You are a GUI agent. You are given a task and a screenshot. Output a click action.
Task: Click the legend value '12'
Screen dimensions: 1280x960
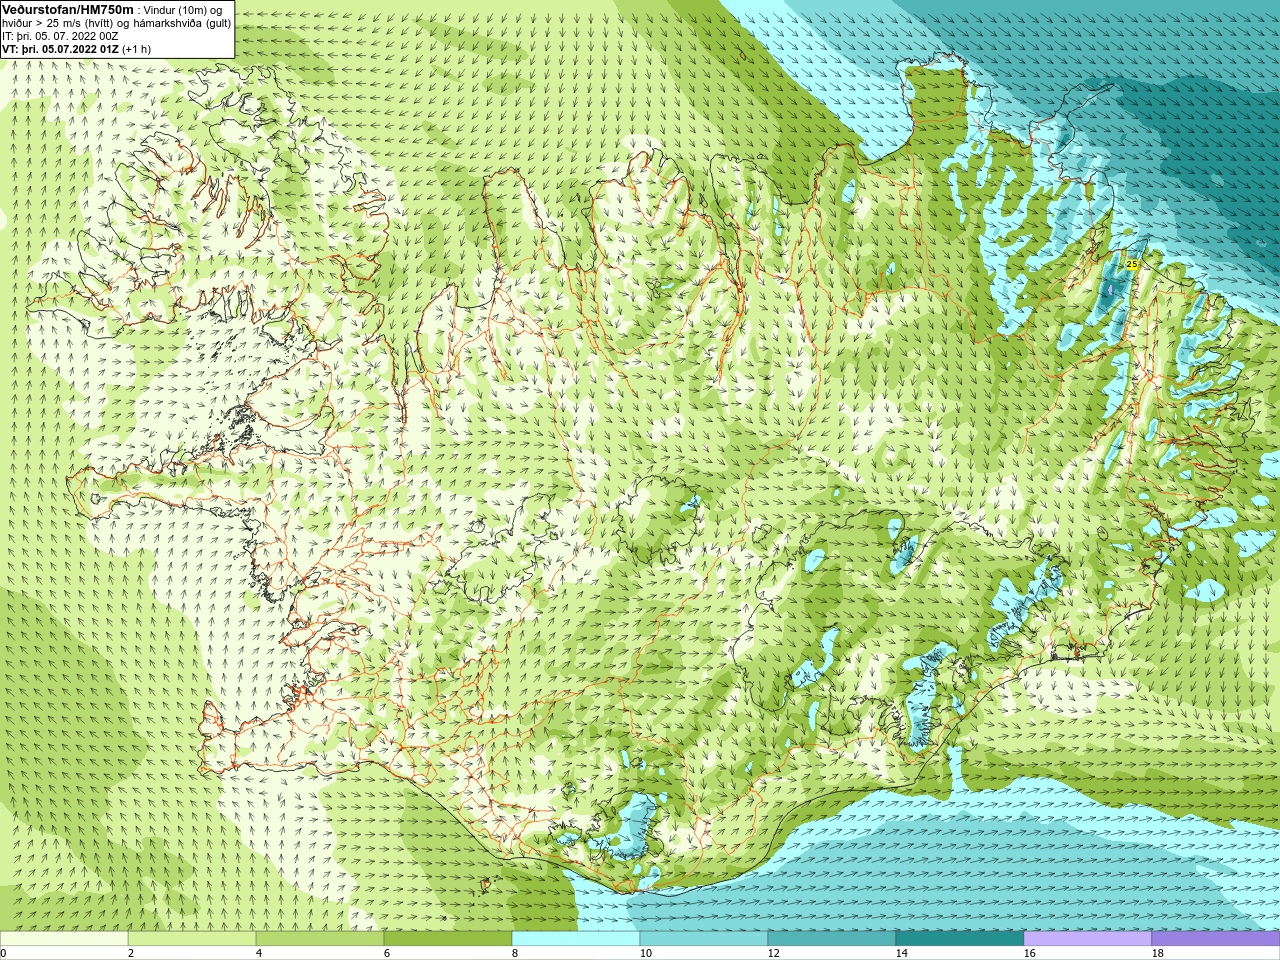(x=774, y=953)
